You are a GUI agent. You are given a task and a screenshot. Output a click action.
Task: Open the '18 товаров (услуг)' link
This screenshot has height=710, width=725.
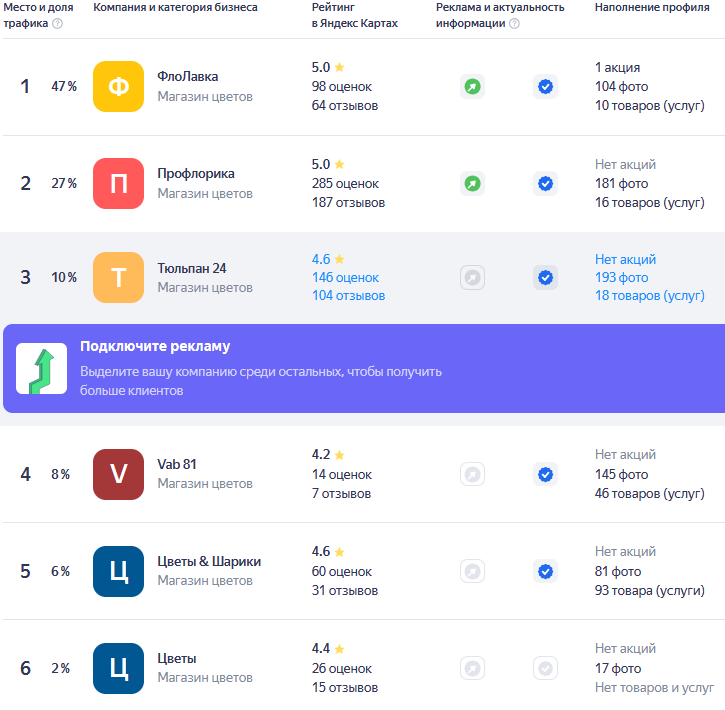pyautogui.click(x=649, y=295)
